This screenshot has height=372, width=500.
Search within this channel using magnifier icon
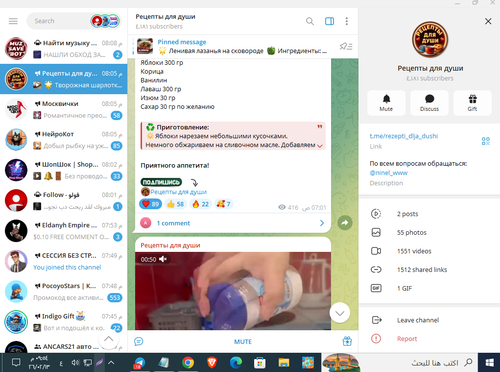[310, 21]
